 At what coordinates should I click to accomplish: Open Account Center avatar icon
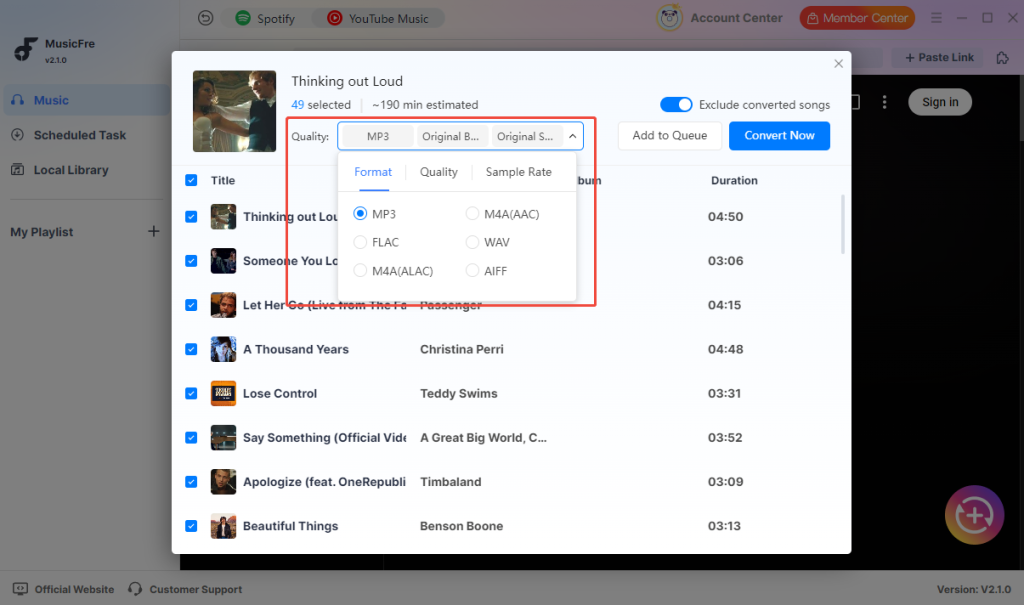click(669, 18)
